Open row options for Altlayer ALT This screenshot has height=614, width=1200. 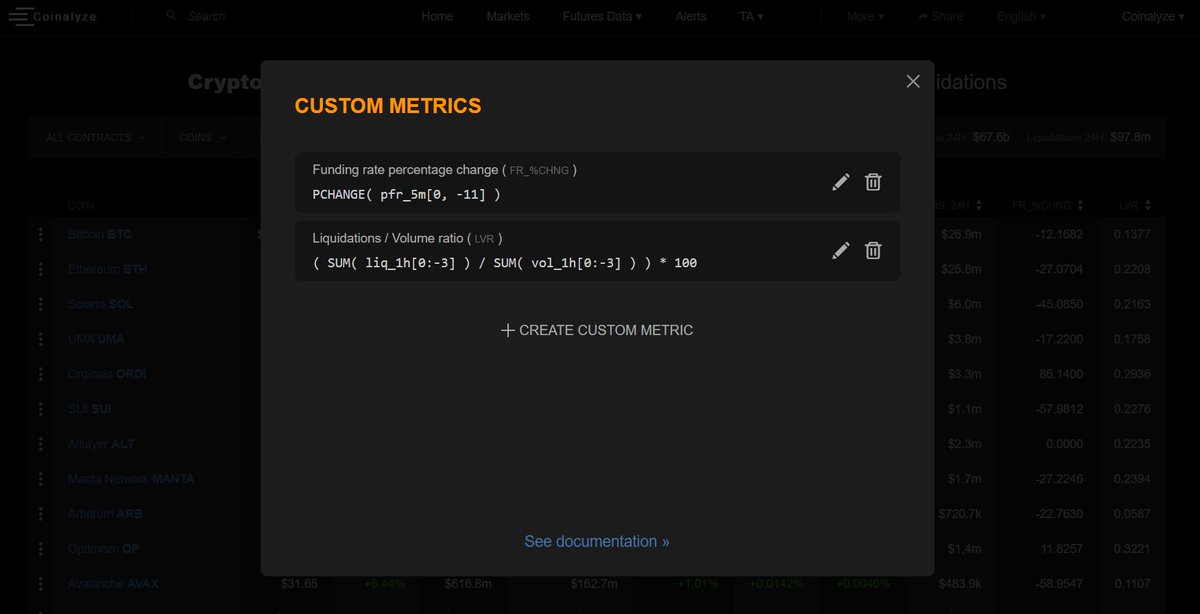[41, 444]
